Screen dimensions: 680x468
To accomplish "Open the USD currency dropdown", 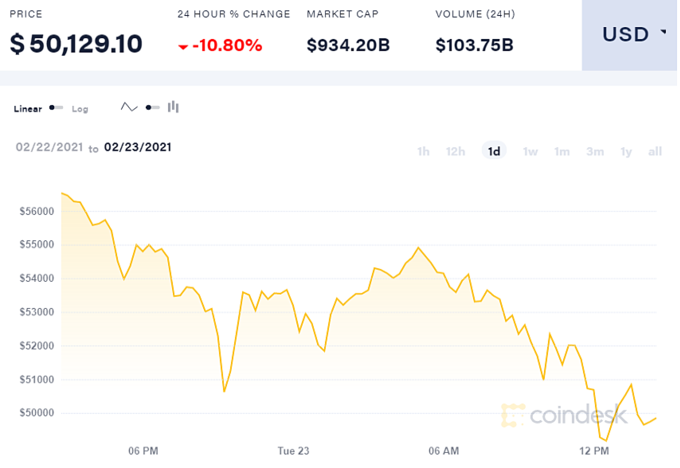I will (x=628, y=35).
